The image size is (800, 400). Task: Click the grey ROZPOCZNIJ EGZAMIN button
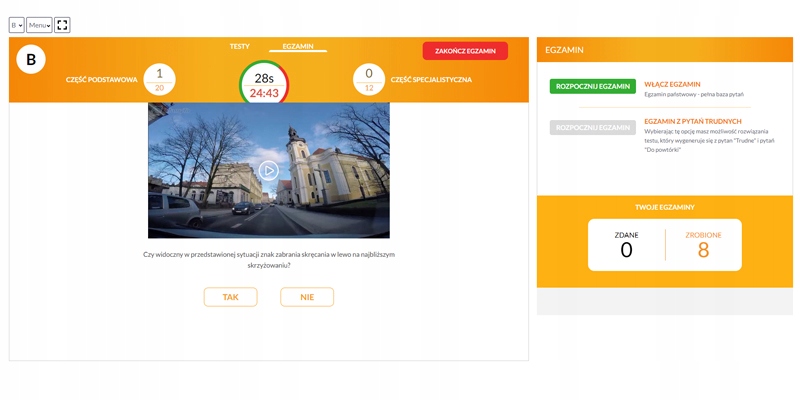pyautogui.click(x=593, y=128)
